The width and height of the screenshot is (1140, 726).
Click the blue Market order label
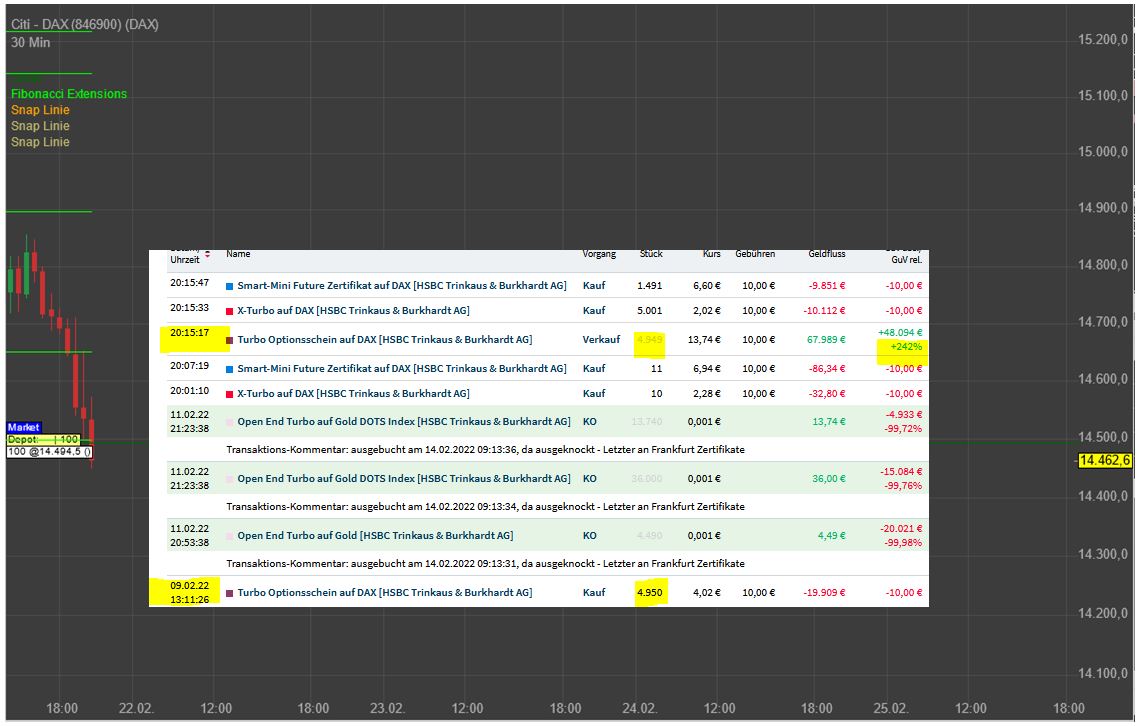[x=24, y=427]
